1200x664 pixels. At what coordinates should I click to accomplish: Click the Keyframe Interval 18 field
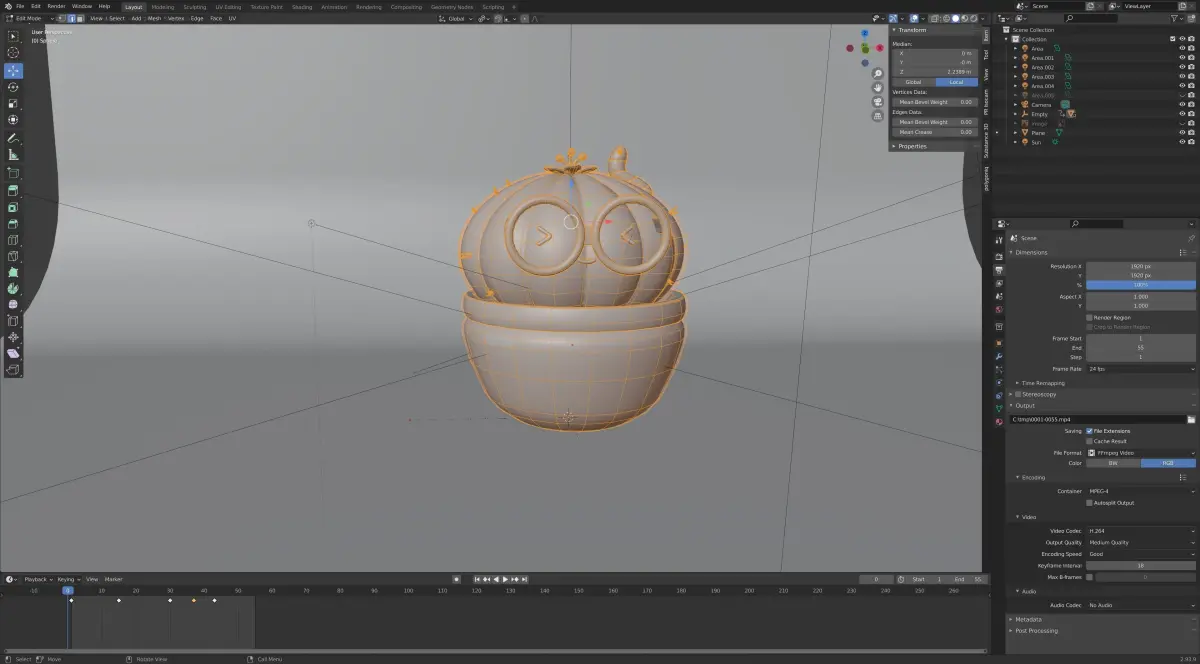coord(1141,565)
